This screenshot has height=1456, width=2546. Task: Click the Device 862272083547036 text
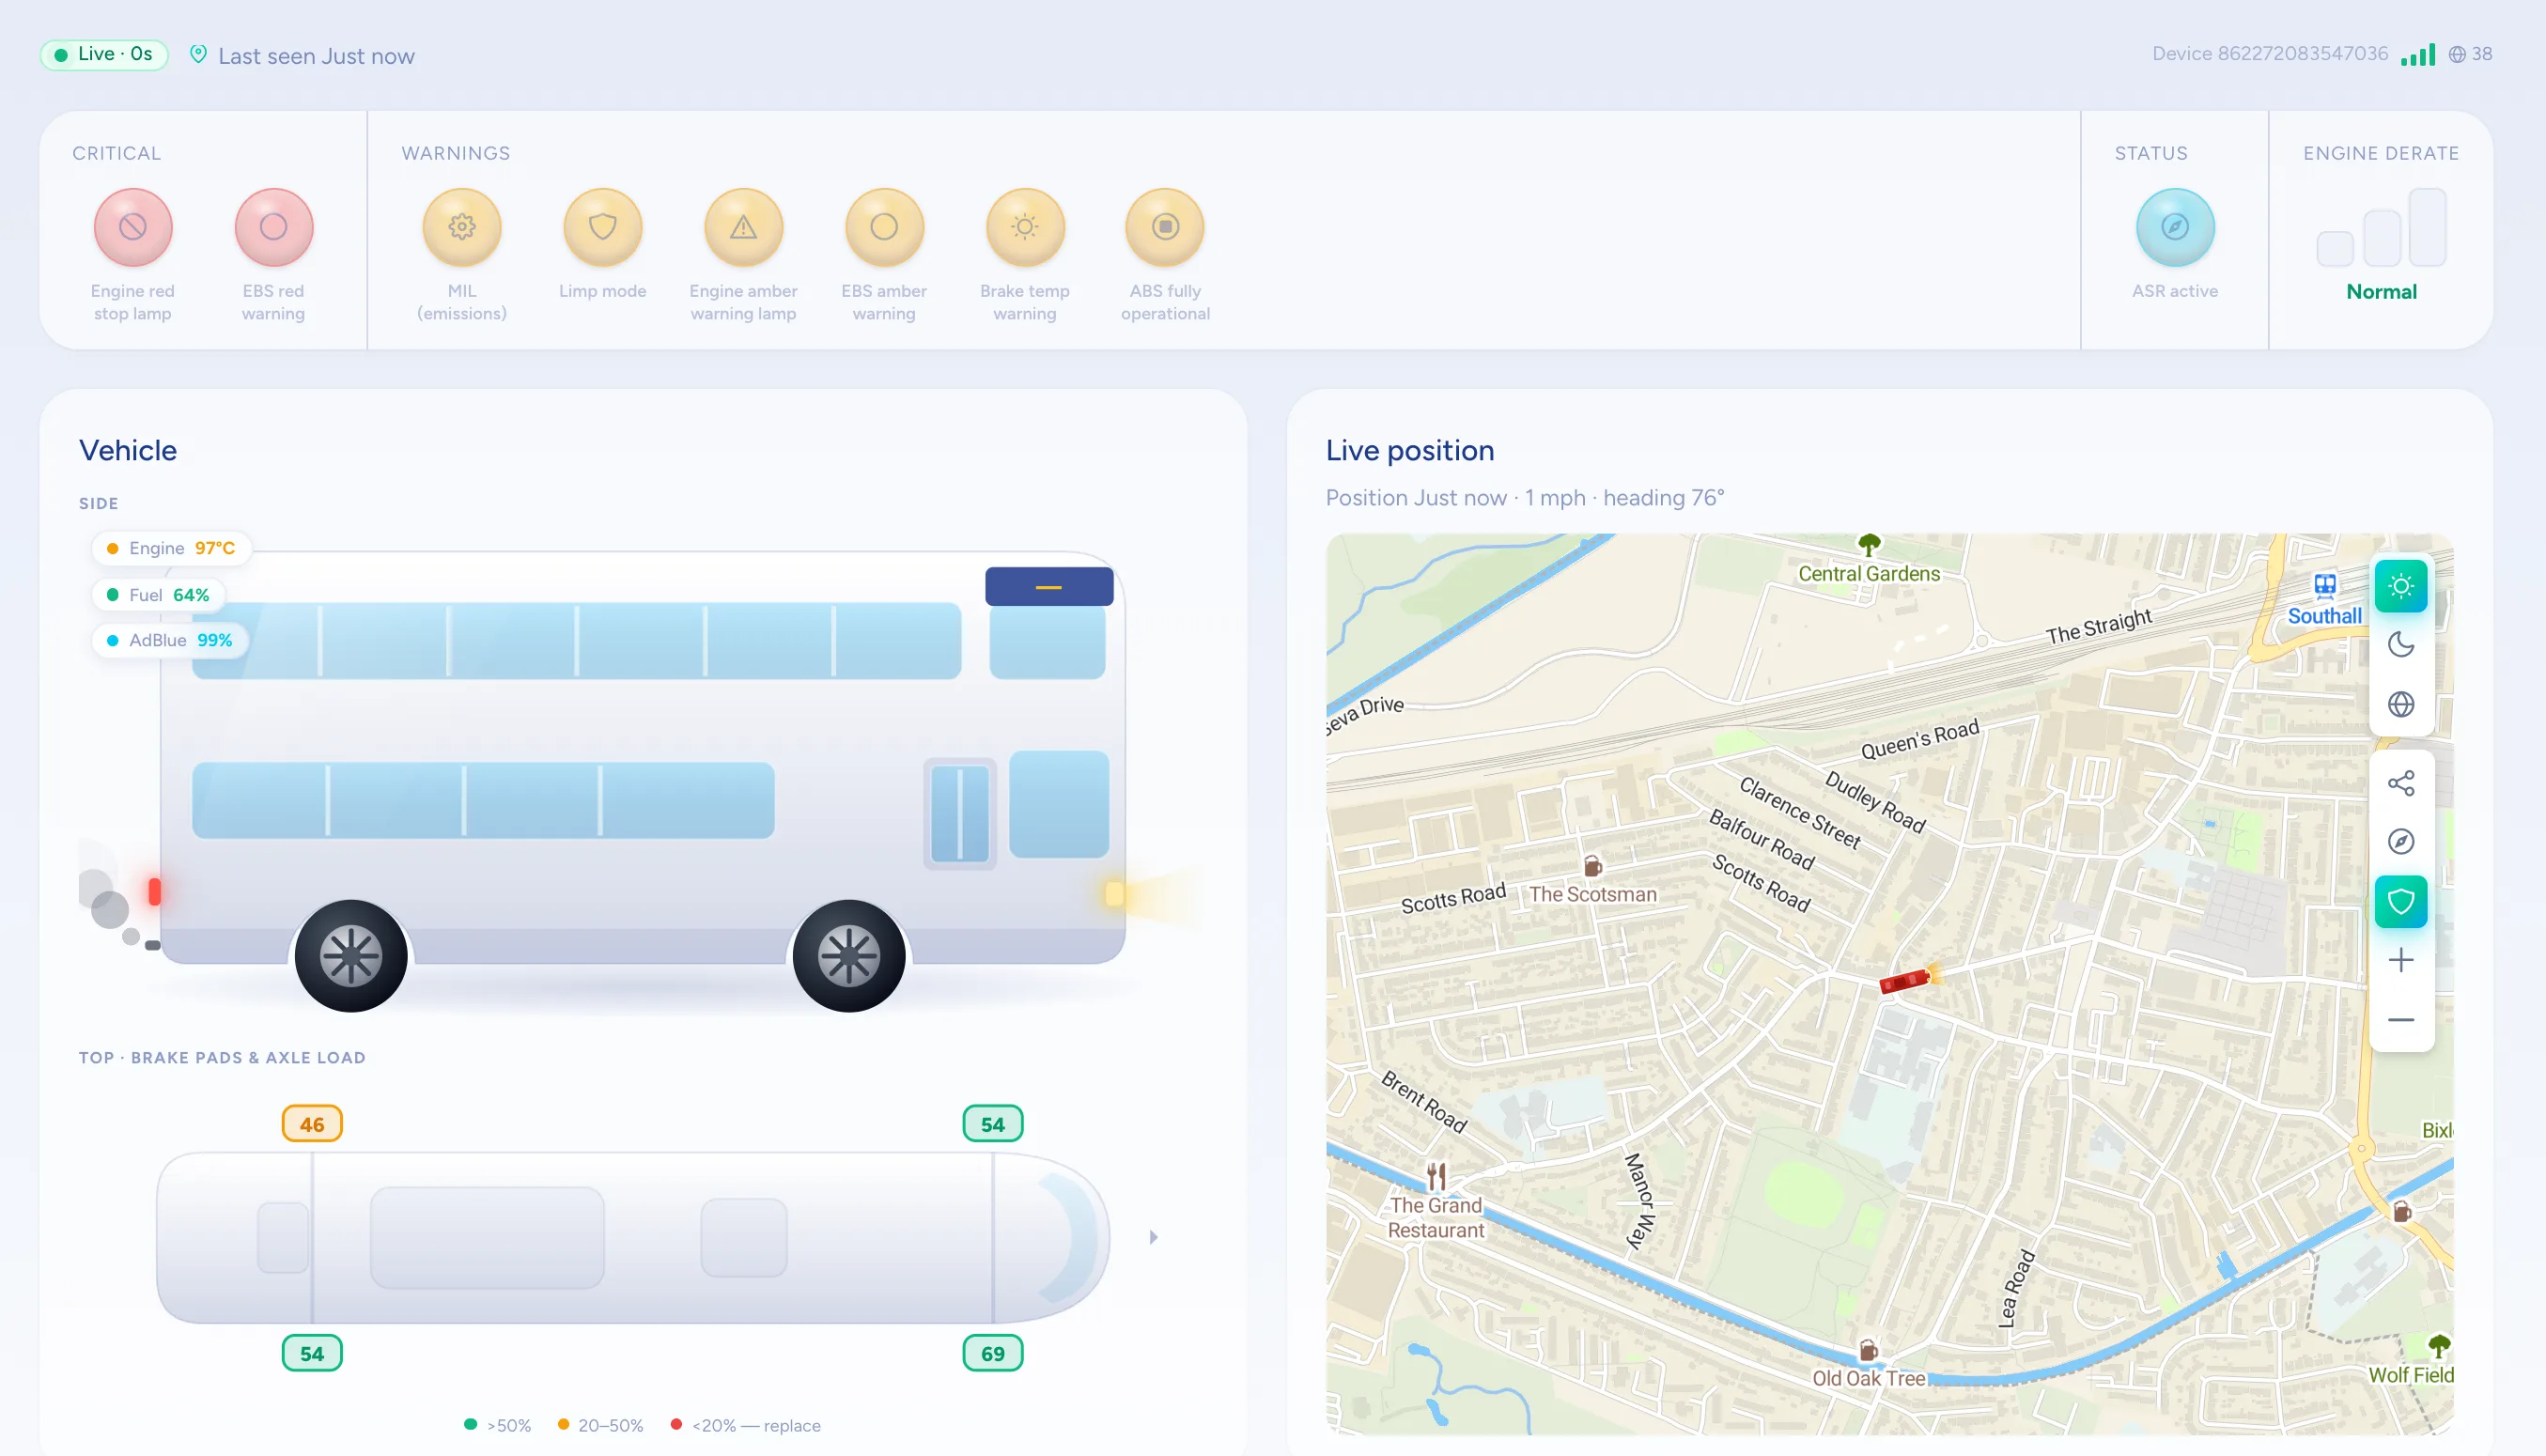coord(2270,54)
